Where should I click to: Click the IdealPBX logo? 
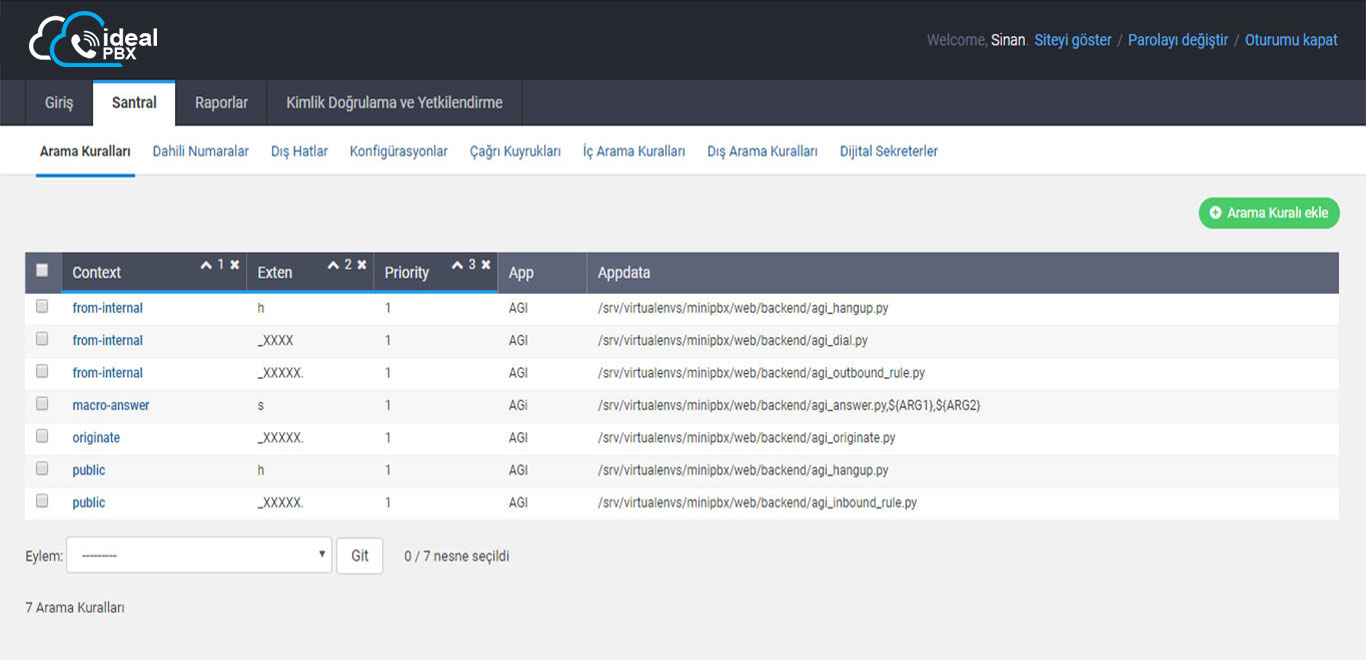point(93,40)
